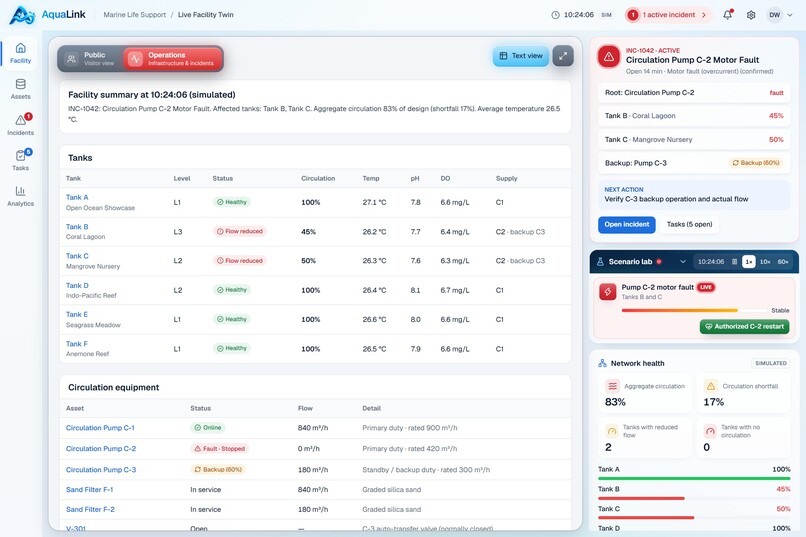Click the AquaLink logo icon
The width and height of the screenshot is (806, 537).
(x=22, y=15)
